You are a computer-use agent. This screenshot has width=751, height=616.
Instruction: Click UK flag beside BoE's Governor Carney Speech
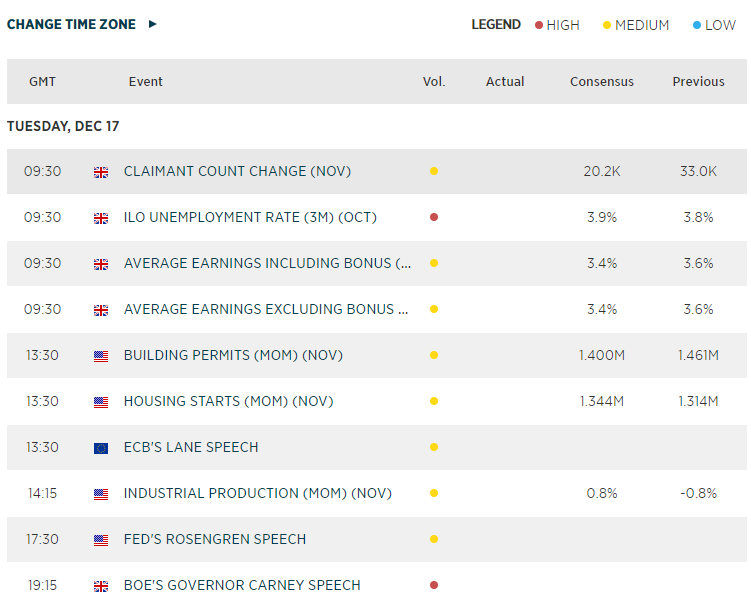pos(101,586)
